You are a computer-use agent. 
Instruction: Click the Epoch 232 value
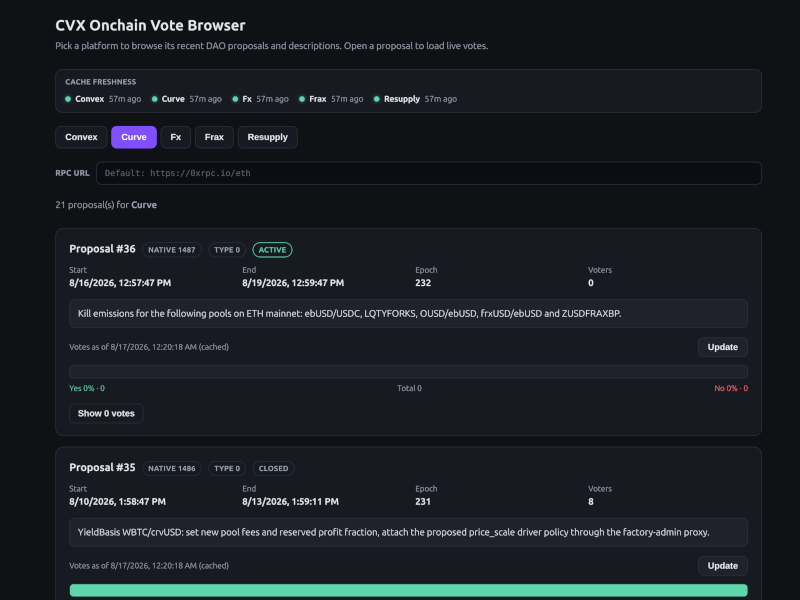423,283
